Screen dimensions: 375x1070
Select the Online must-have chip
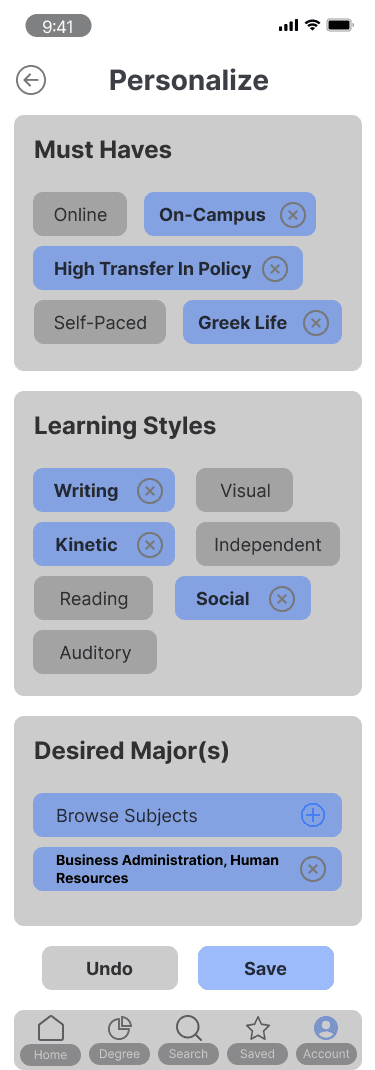pos(80,214)
